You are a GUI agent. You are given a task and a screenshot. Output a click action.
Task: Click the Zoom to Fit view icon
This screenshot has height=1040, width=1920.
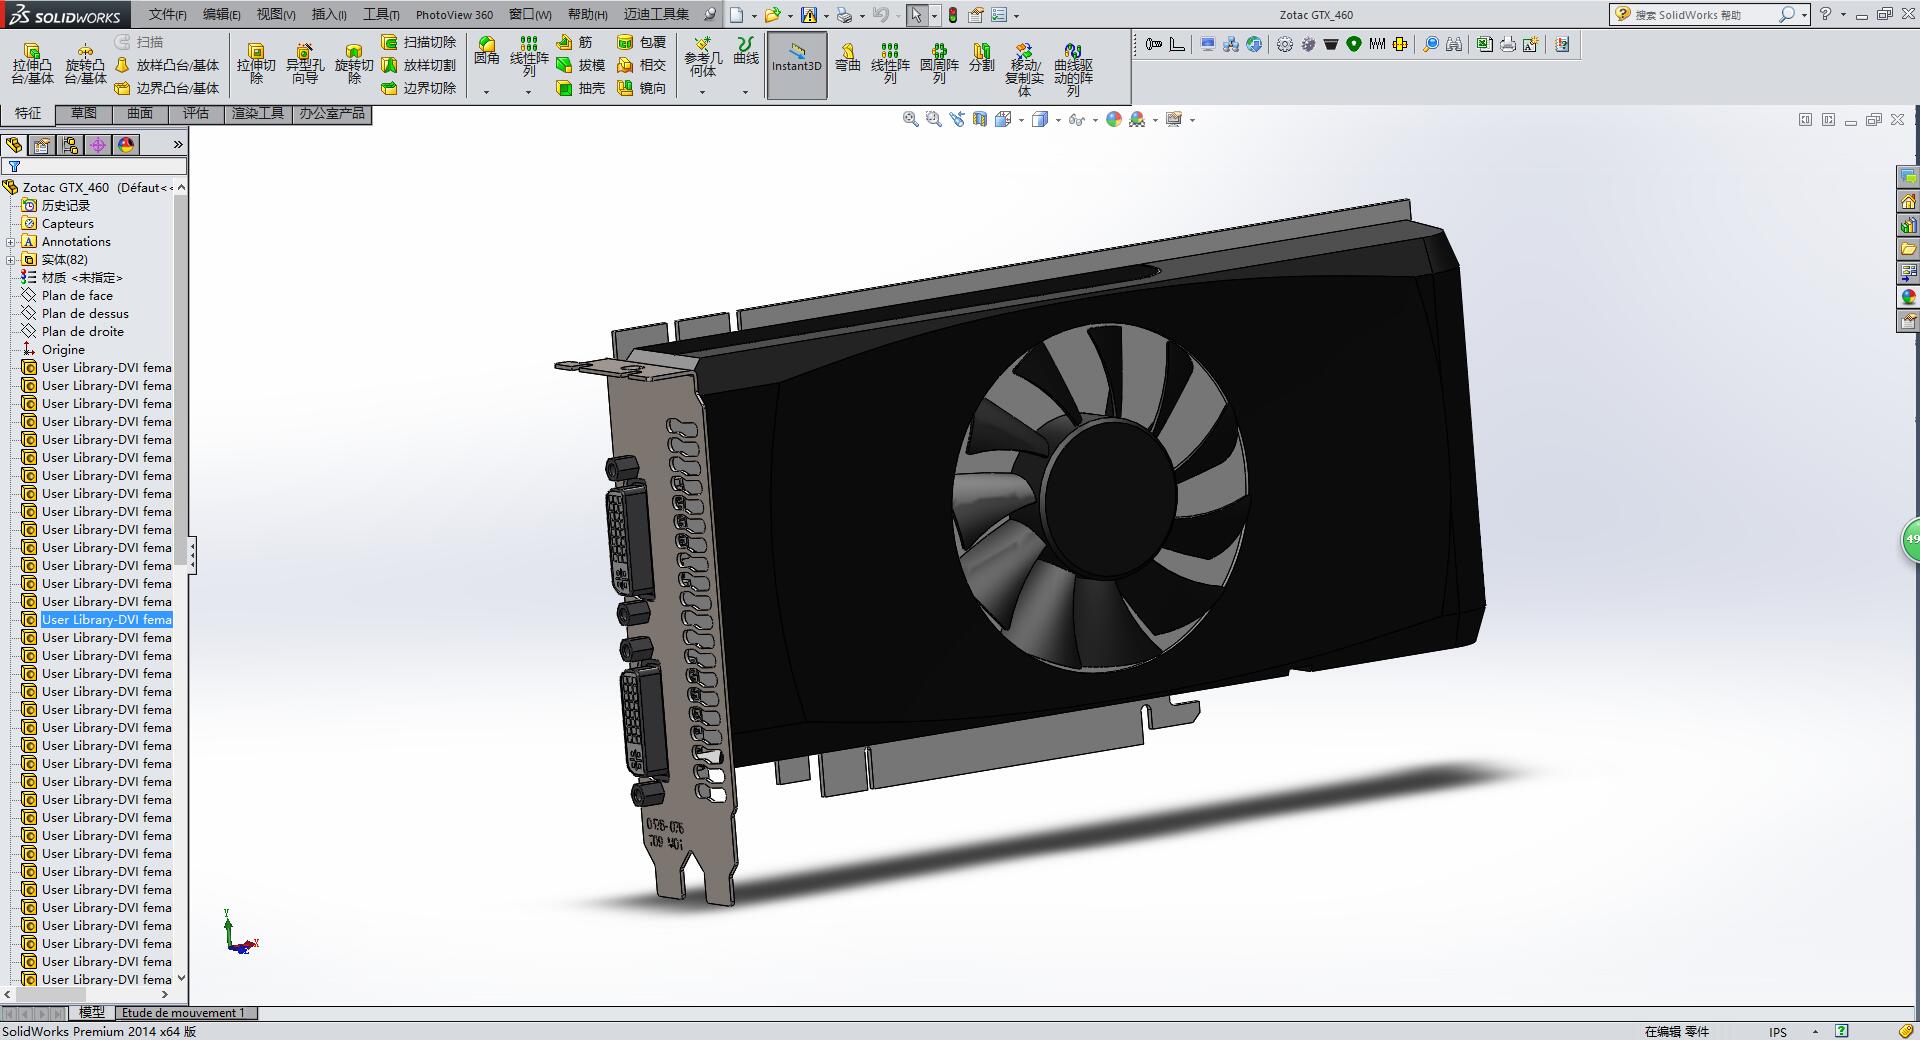[911, 119]
